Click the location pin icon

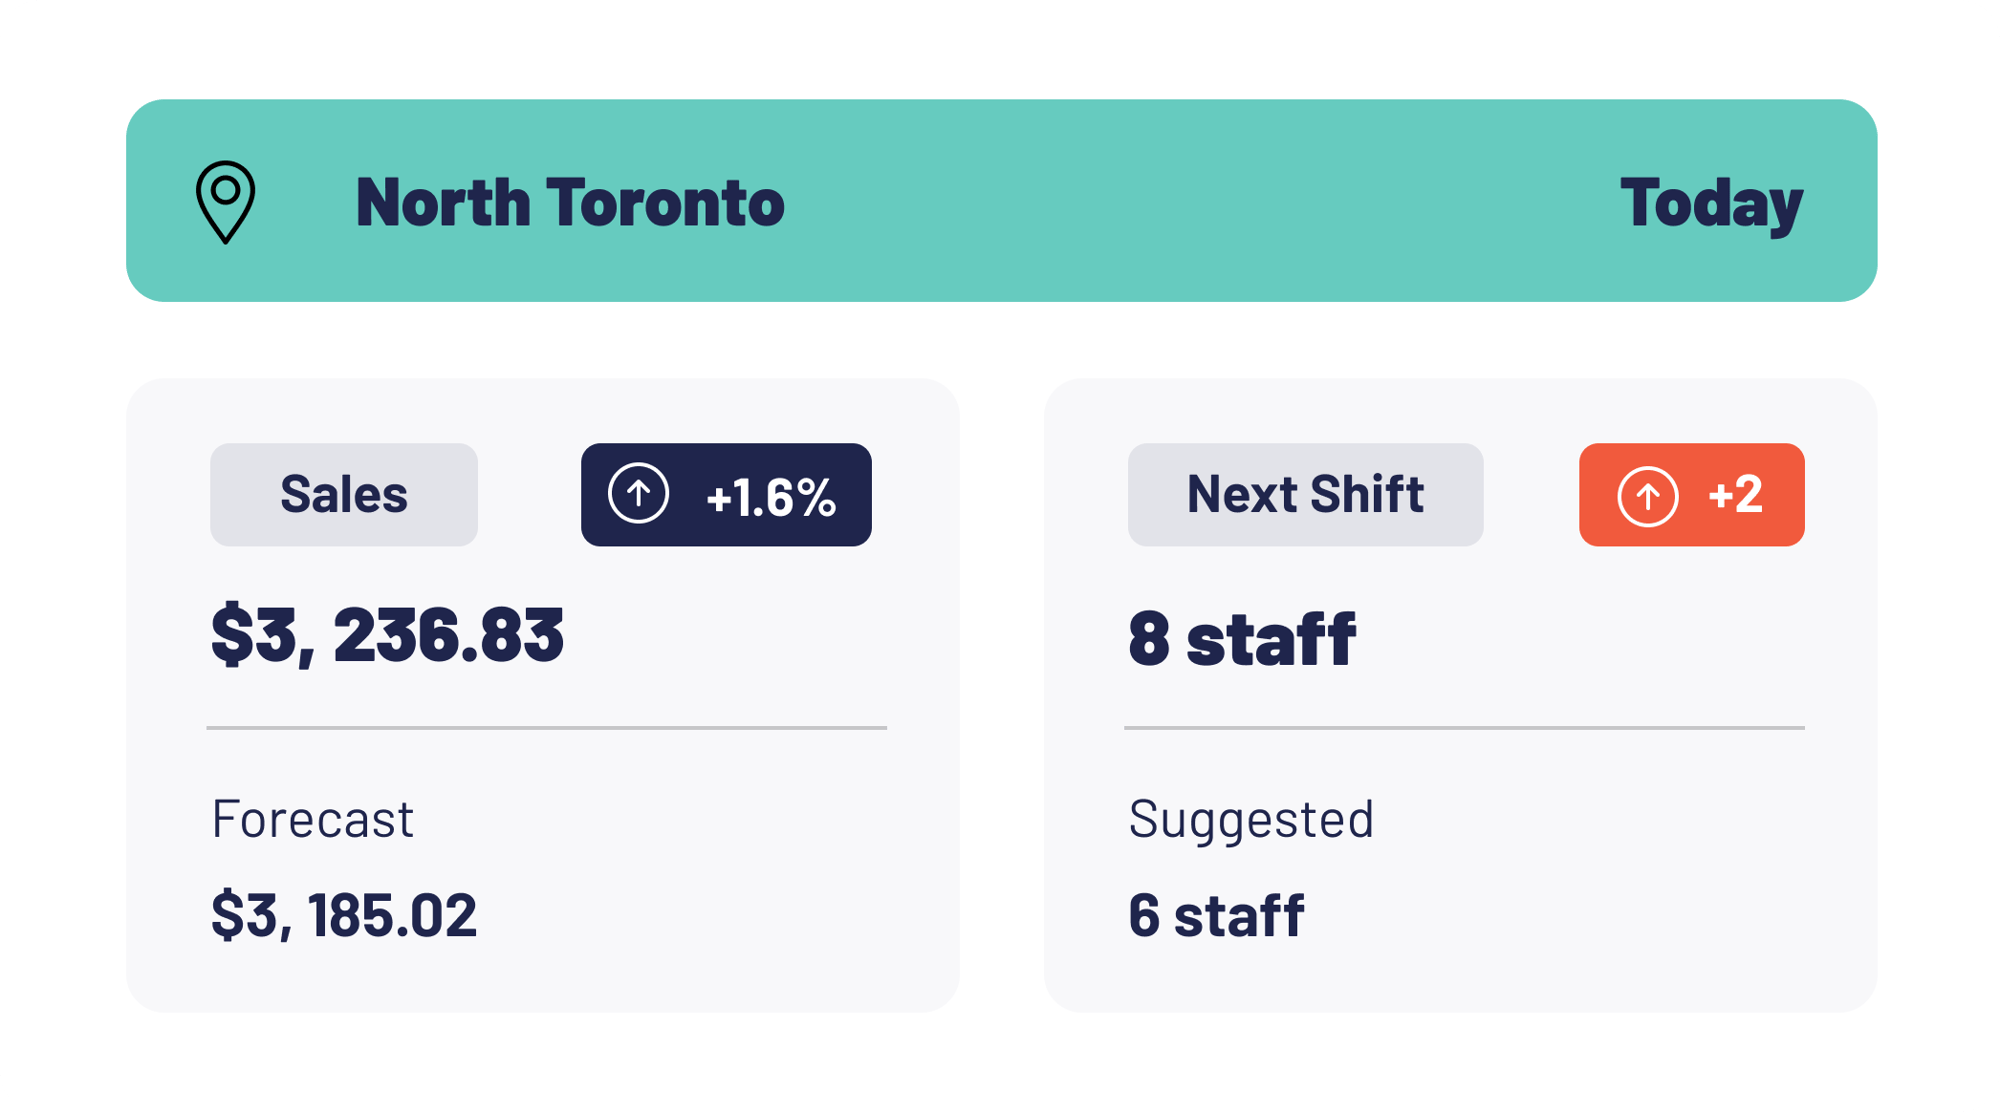click(x=225, y=201)
